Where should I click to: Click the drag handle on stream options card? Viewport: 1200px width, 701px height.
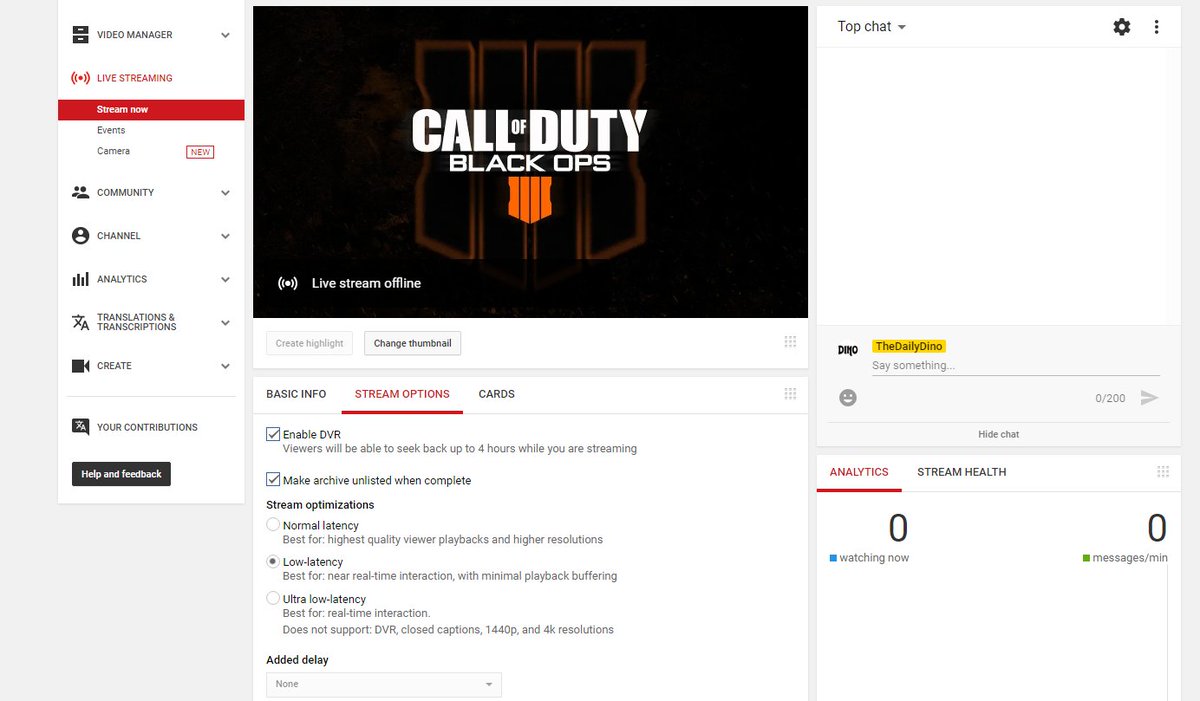pyautogui.click(x=790, y=393)
